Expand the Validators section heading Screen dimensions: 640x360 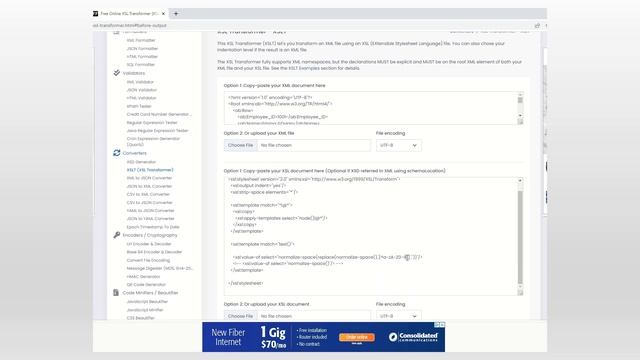click(134, 73)
